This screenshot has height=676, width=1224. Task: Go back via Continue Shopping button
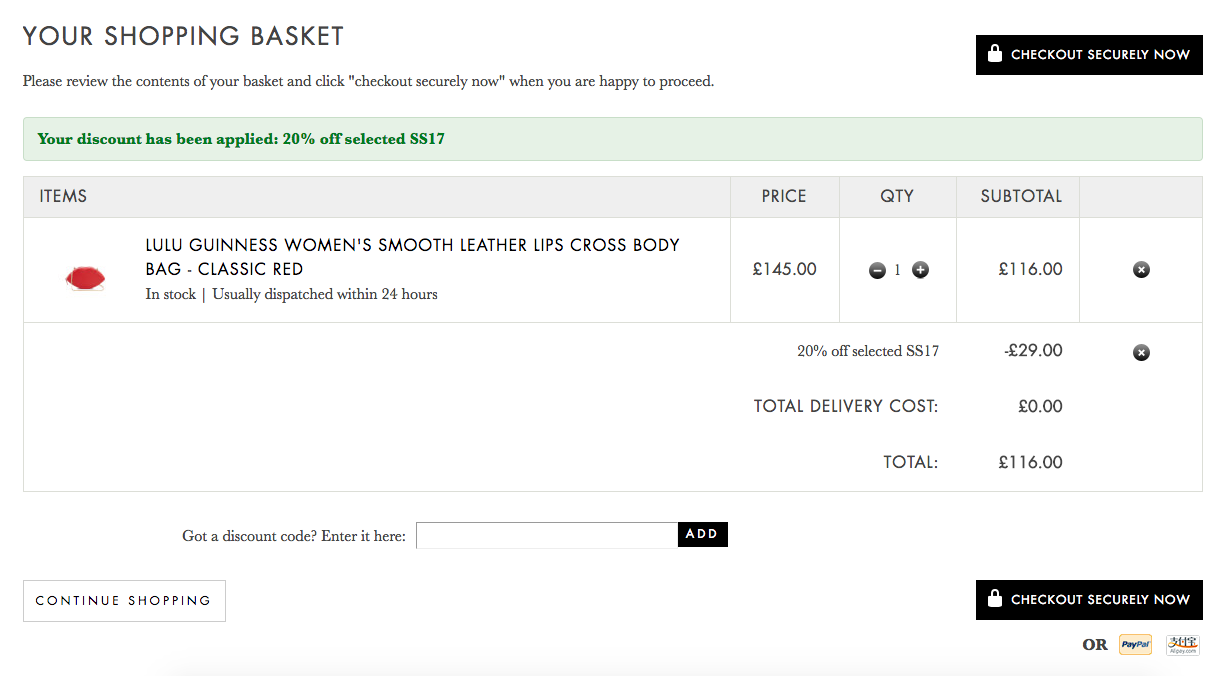[124, 601]
